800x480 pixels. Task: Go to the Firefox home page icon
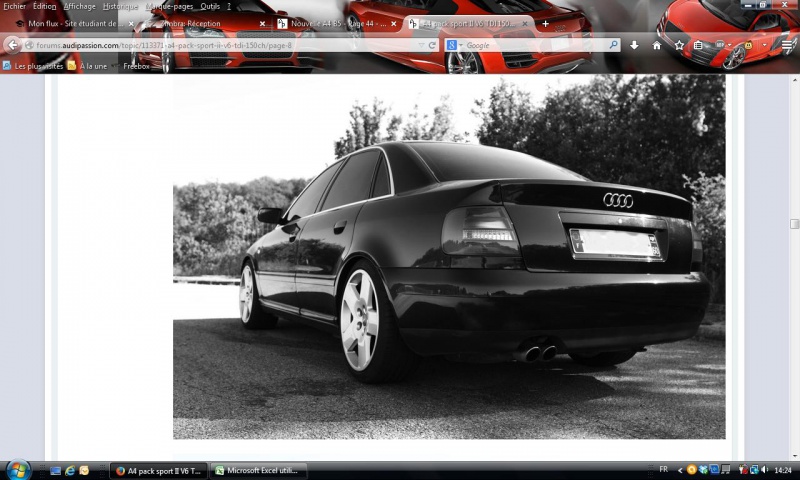point(657,45)
